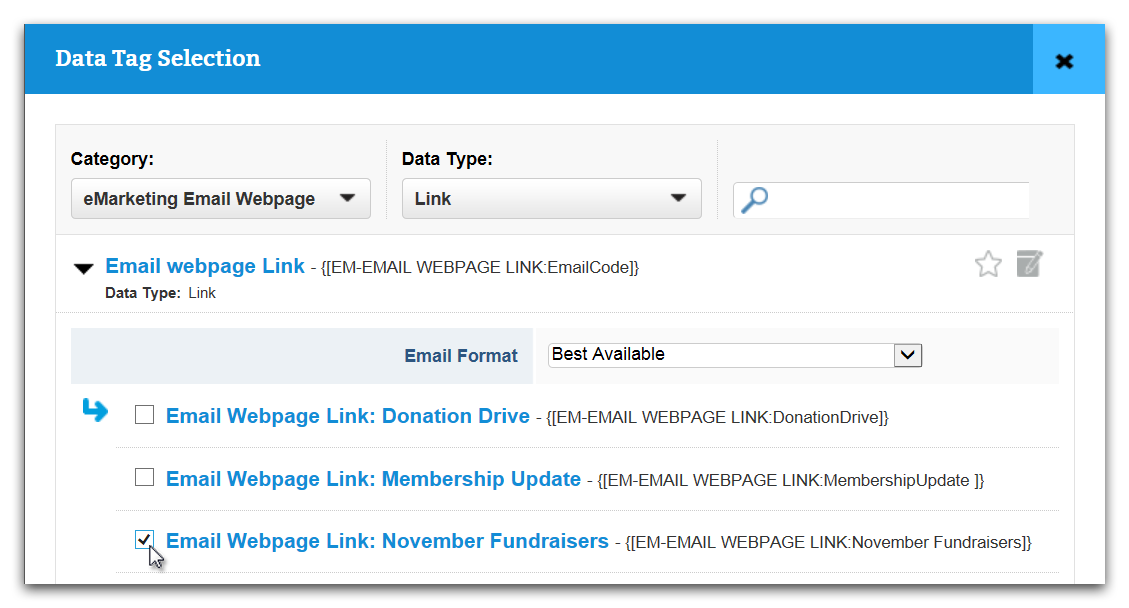Select the {[EM-EMAIL WEBPAGE LINK:November Fundraisers]} tag text

click(828, 542)
